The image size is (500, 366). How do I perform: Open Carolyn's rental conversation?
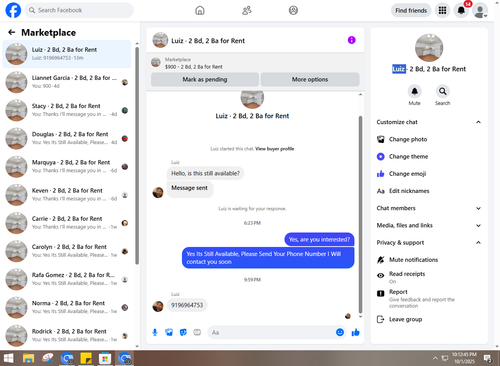[x=67, y=251]
